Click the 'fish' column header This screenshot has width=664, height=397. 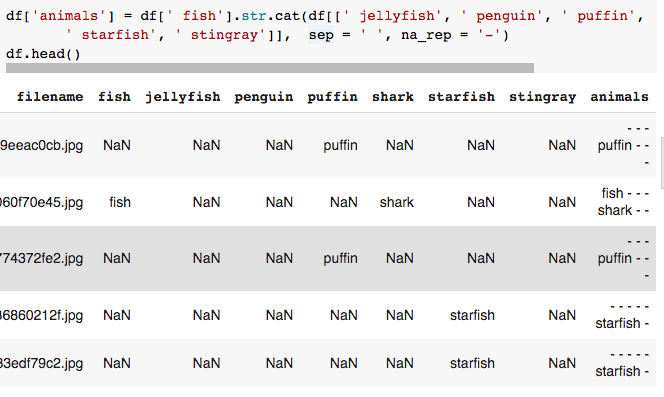[114, 97]
